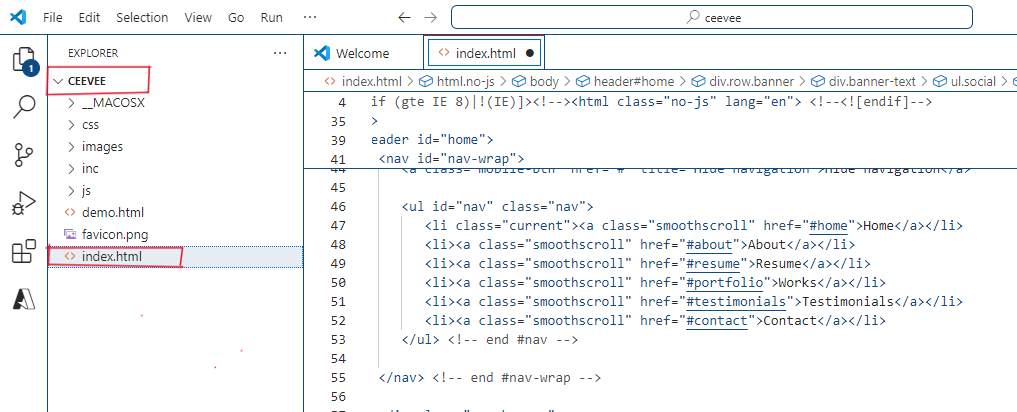Screen dimensions: 1017x412
Task: Click header#home breadcrumb segment
Action: point(634,81)
